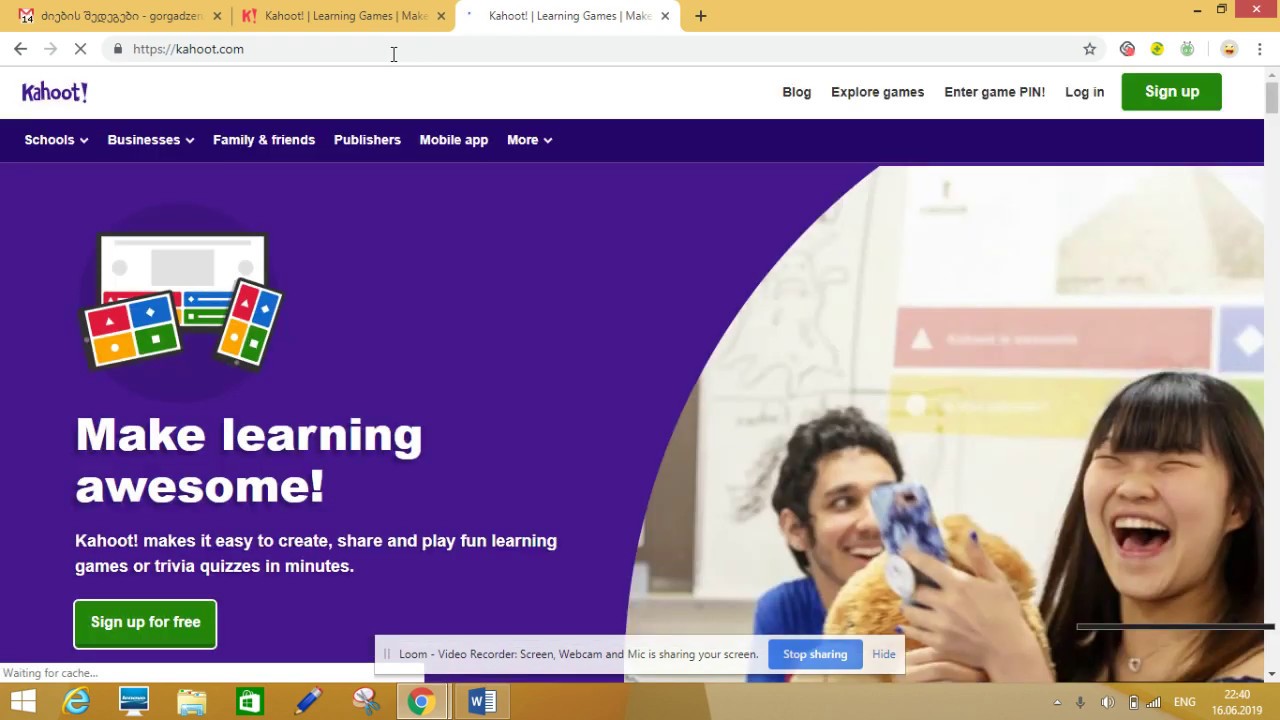Open the Chrome profile emoji avatar

click(1229, 49)
